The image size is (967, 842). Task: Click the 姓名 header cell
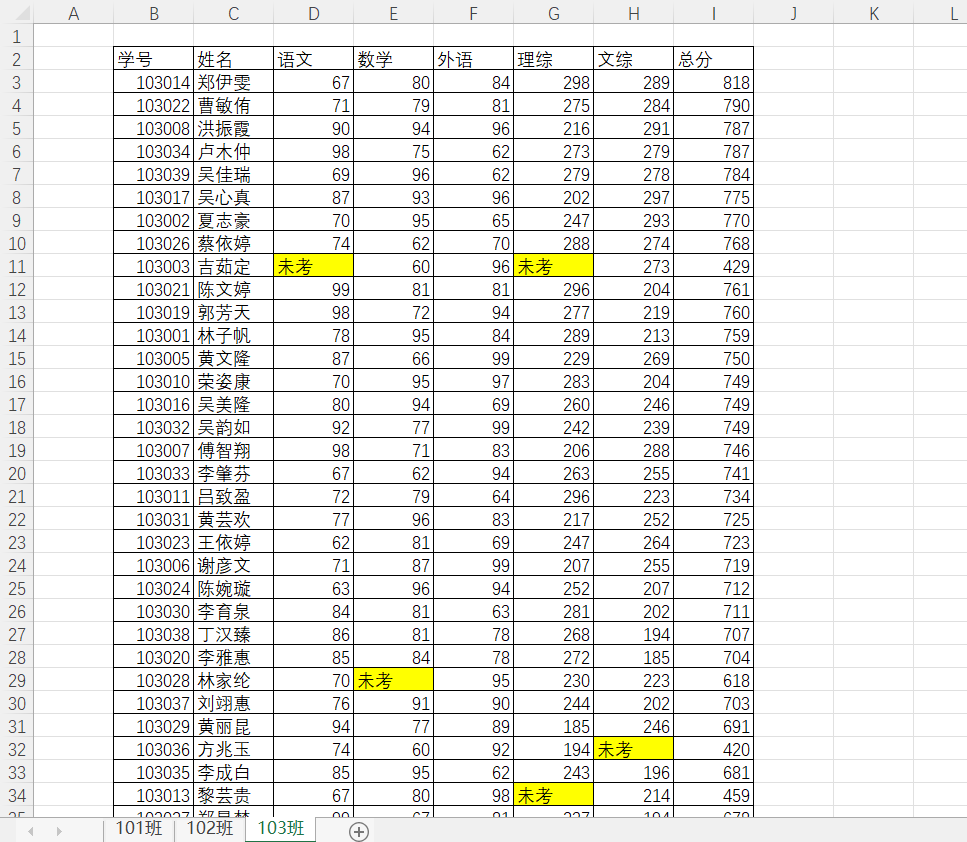point(234,59)
